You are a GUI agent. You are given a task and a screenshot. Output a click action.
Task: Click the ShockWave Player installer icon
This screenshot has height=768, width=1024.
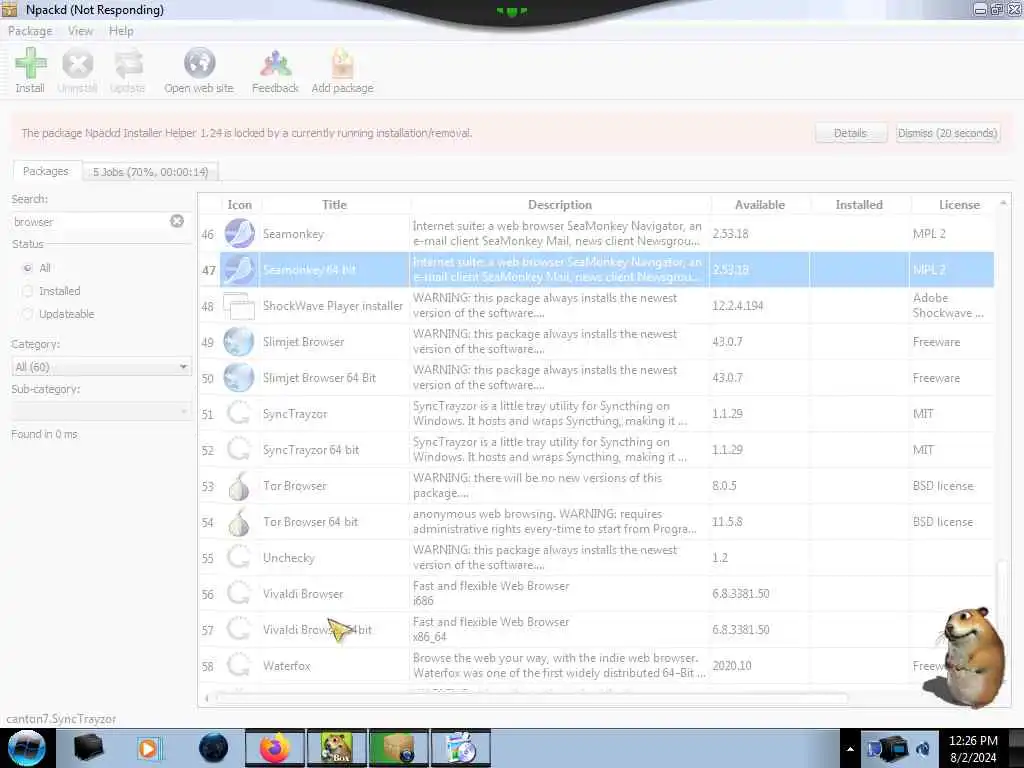coord(239,306)
